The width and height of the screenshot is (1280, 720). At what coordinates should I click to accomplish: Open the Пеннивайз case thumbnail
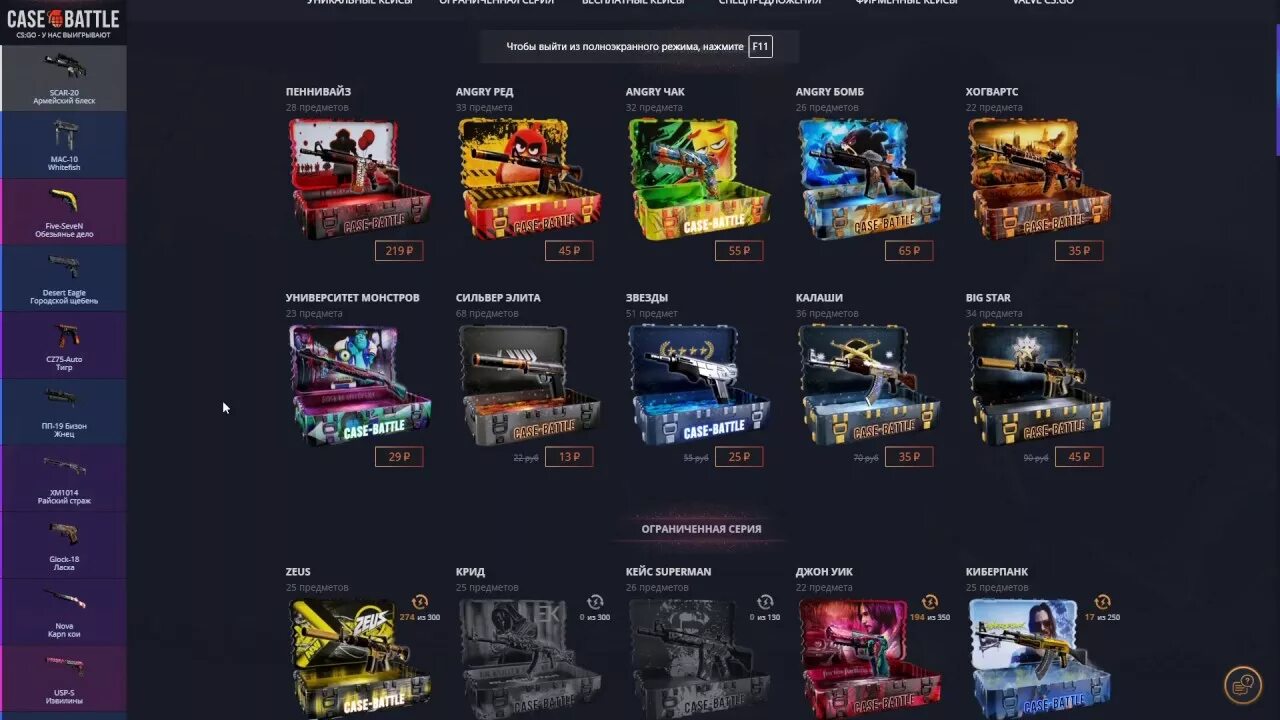359,178
